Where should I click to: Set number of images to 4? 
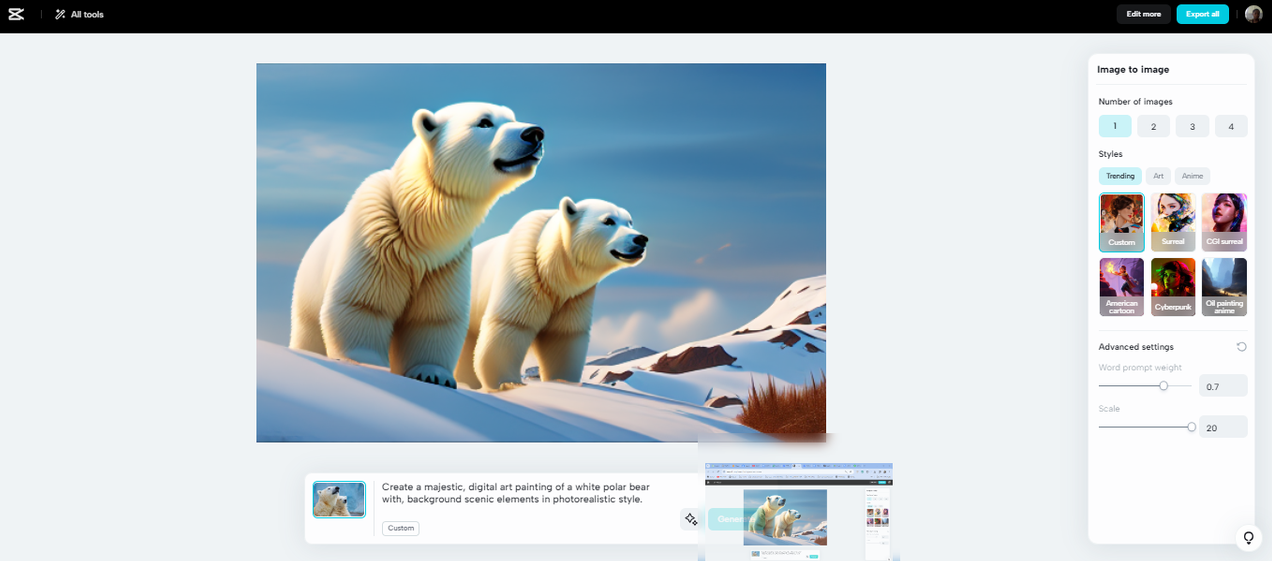pos(1231,126)
